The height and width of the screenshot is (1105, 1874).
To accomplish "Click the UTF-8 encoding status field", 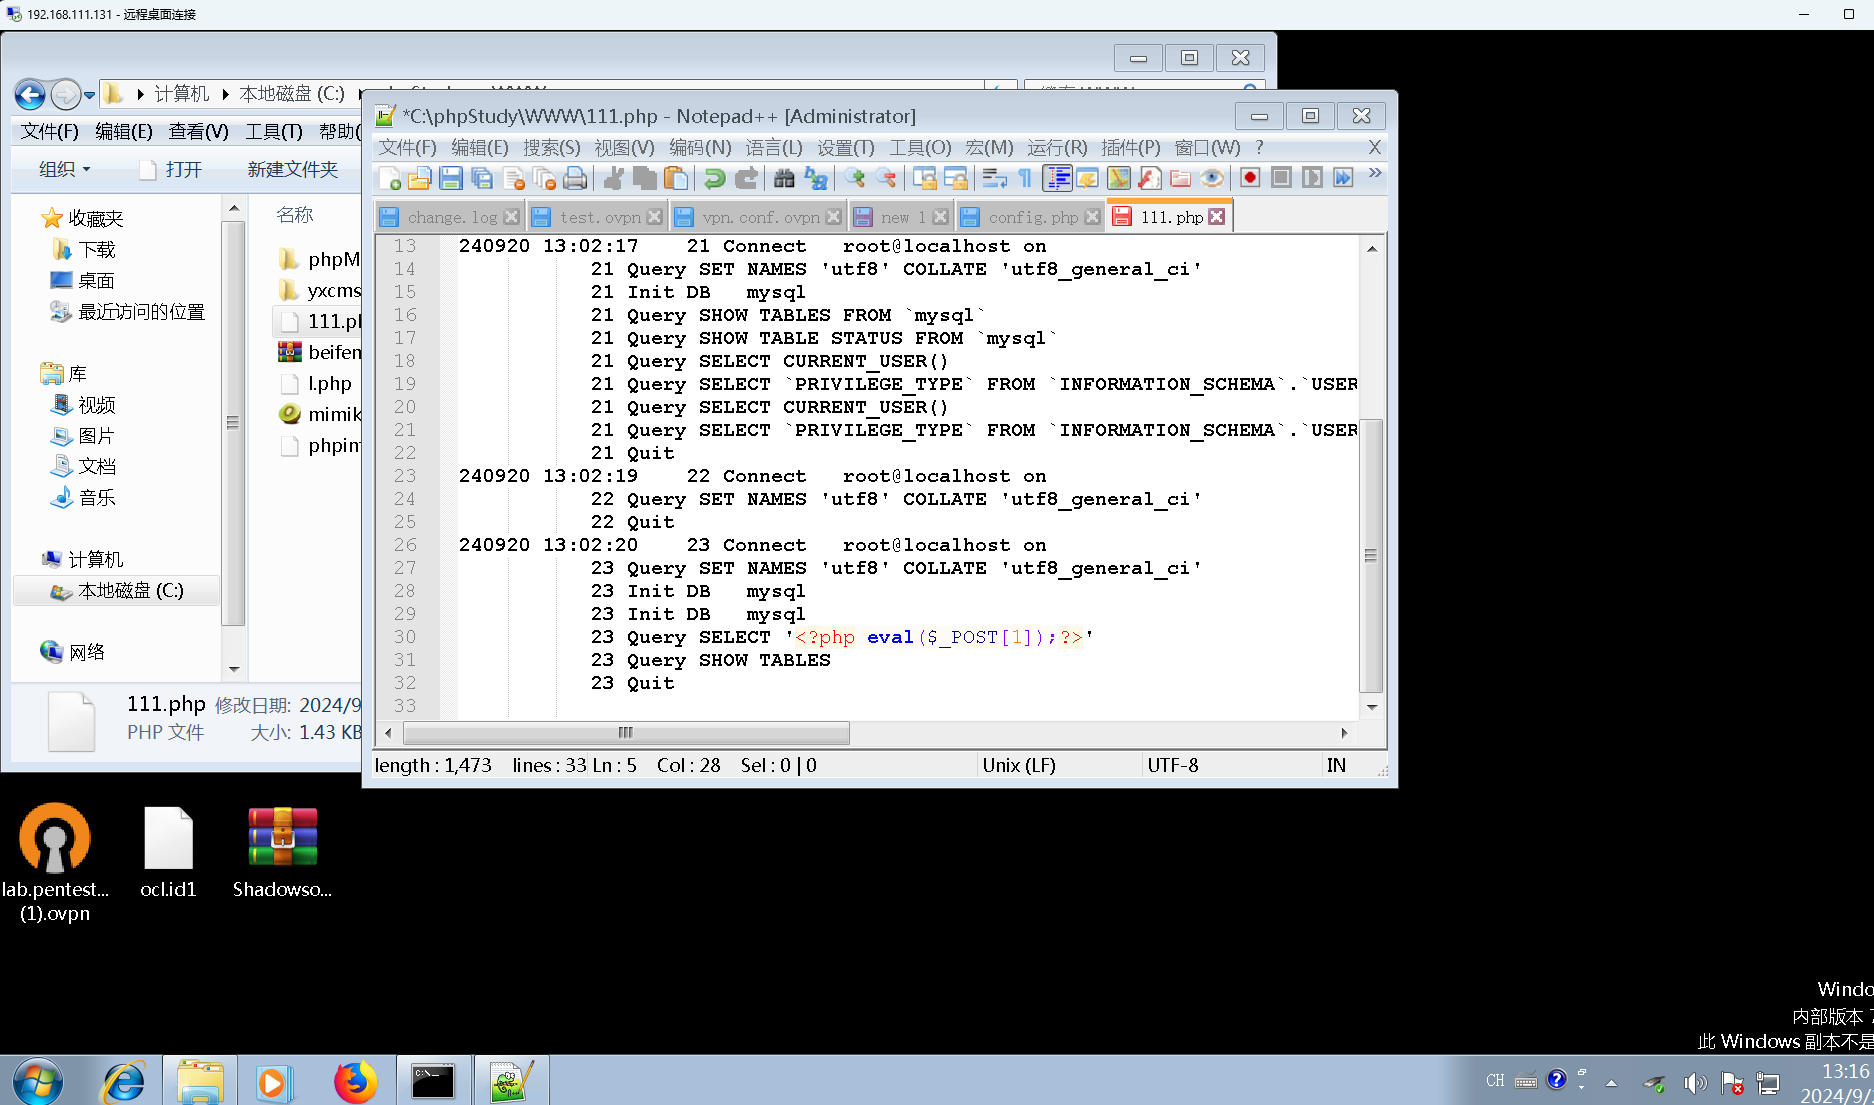I will point(1231,766).
